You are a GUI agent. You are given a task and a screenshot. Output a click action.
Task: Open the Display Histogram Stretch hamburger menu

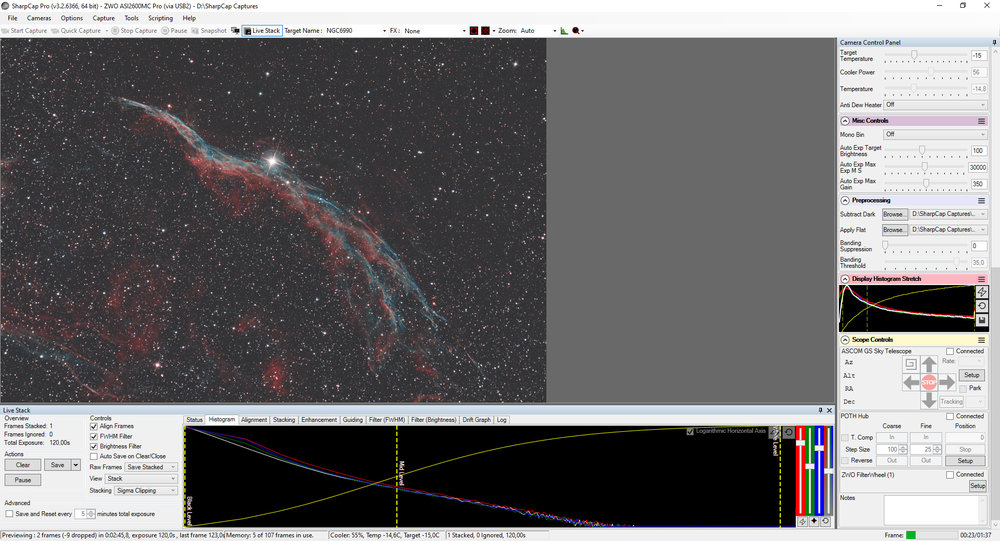(x=982, y=279)
